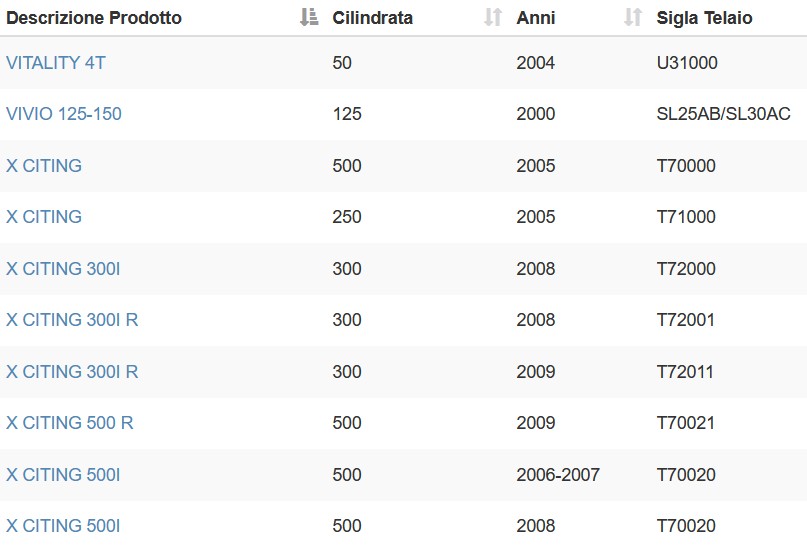807x547 pixels.
Task: Sort table by Anni header text
Action: 536,18
